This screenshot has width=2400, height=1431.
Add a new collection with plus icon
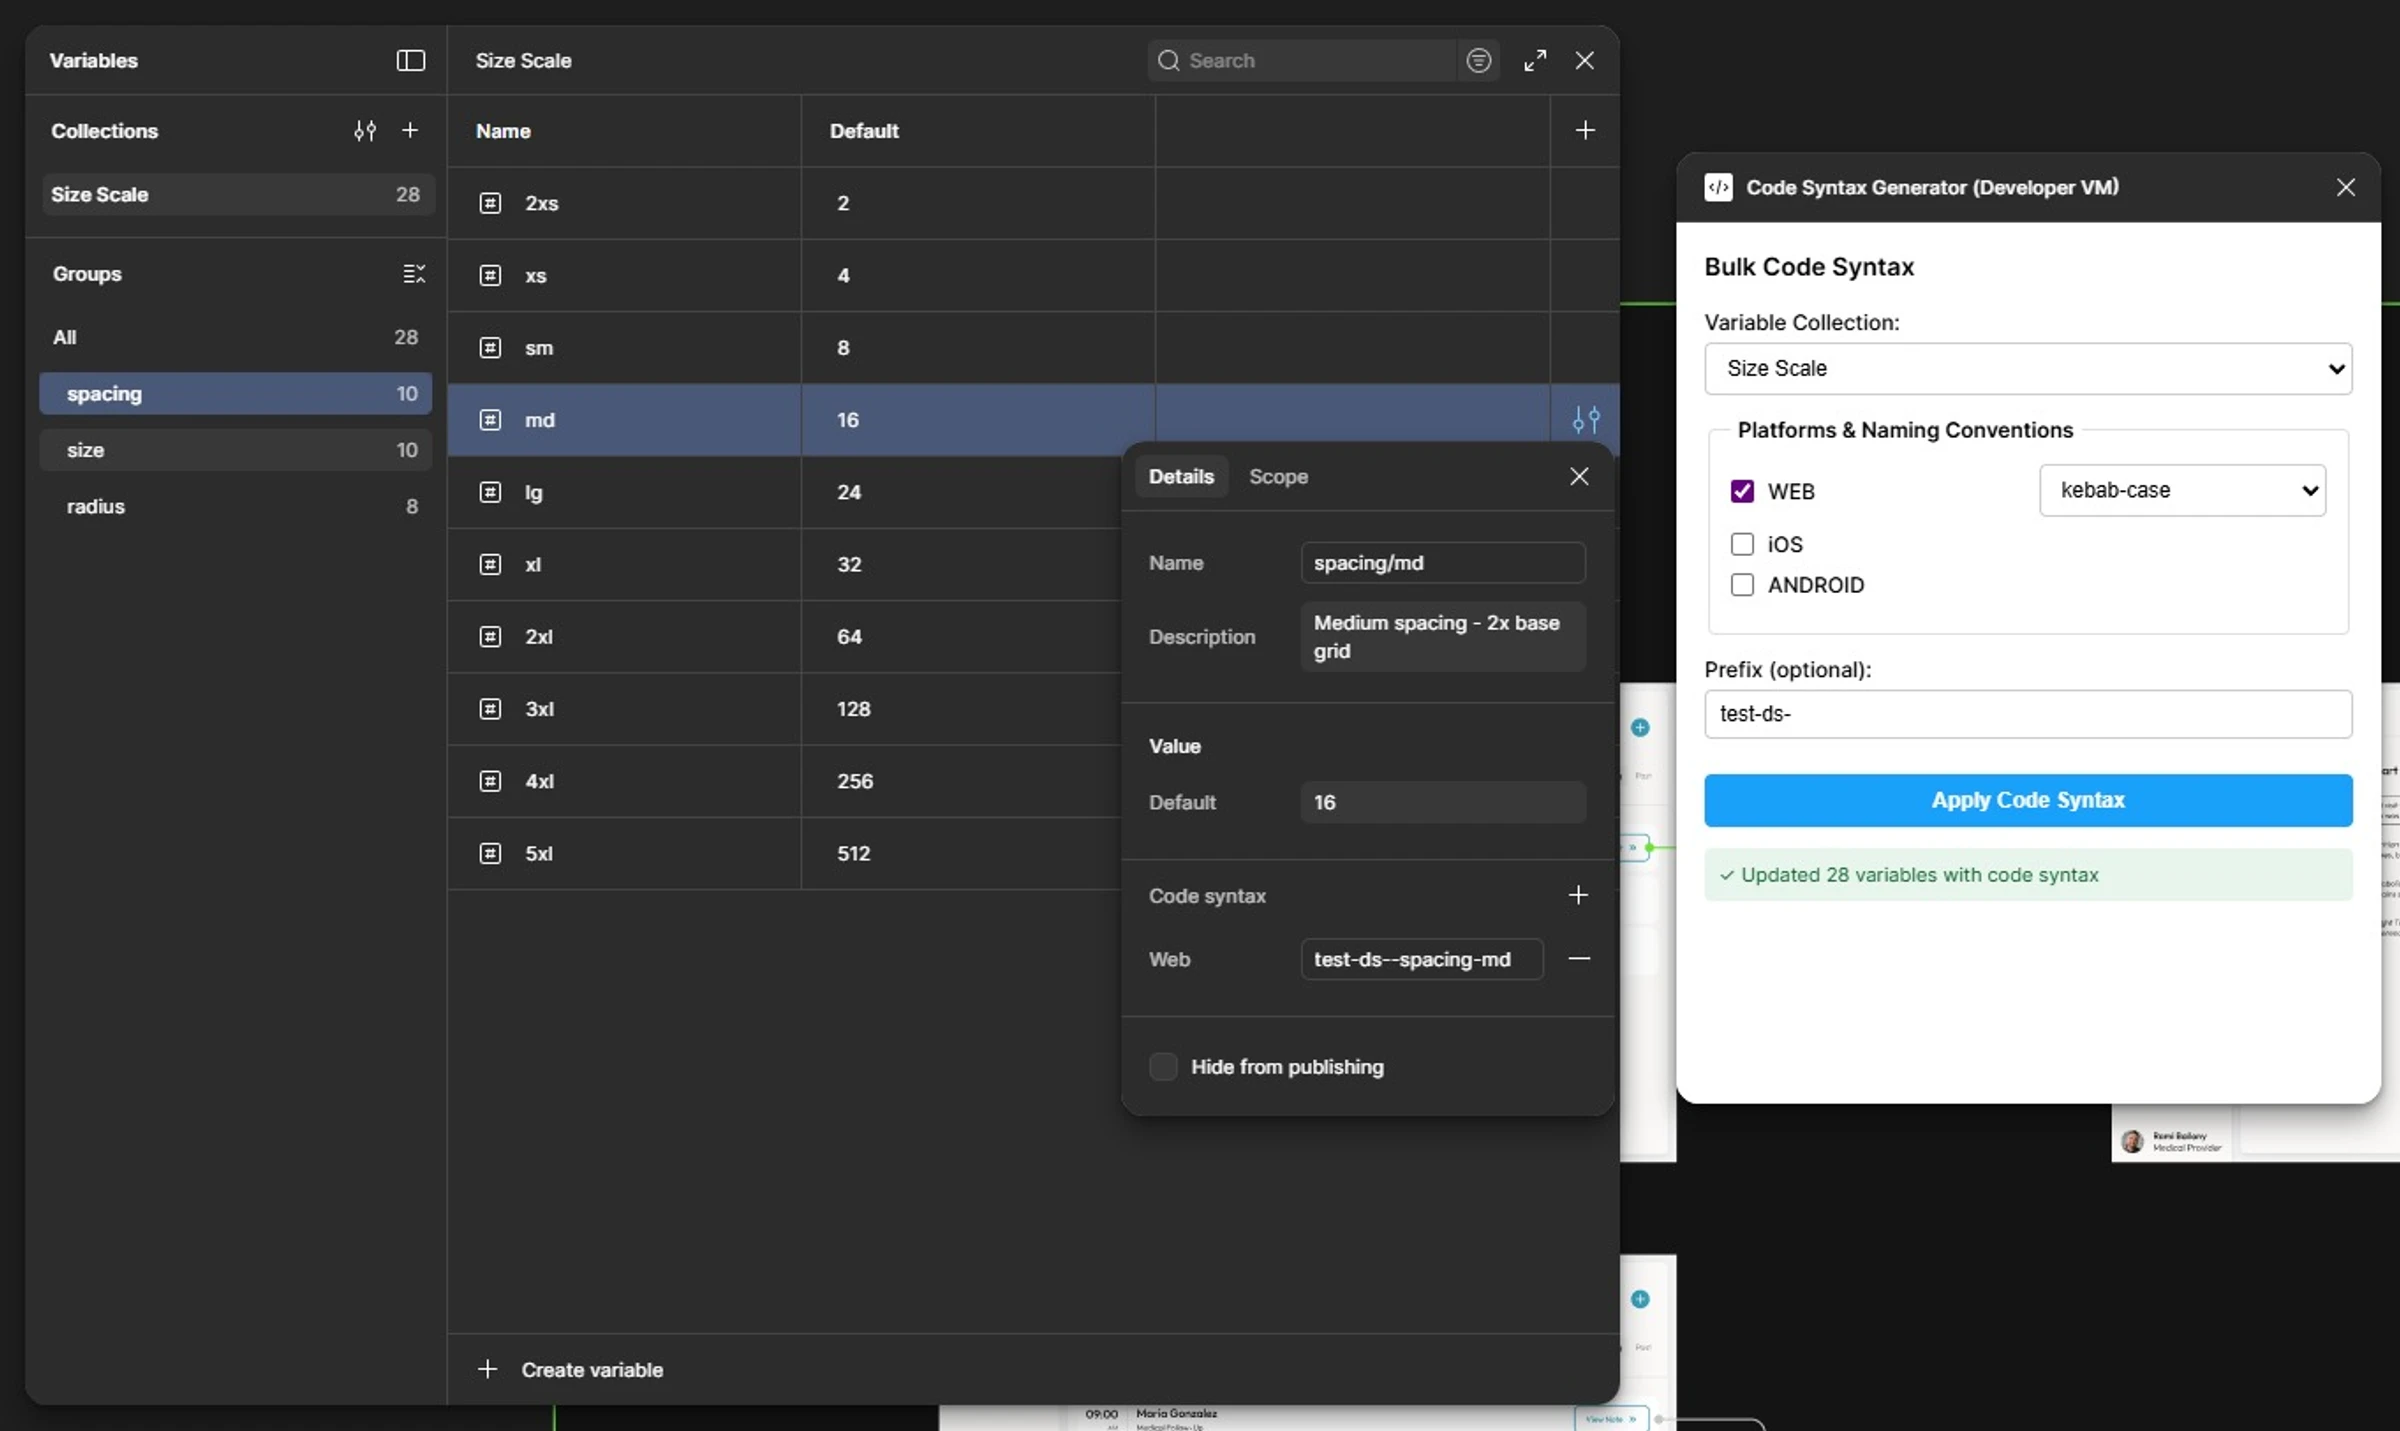click(410, 131)
